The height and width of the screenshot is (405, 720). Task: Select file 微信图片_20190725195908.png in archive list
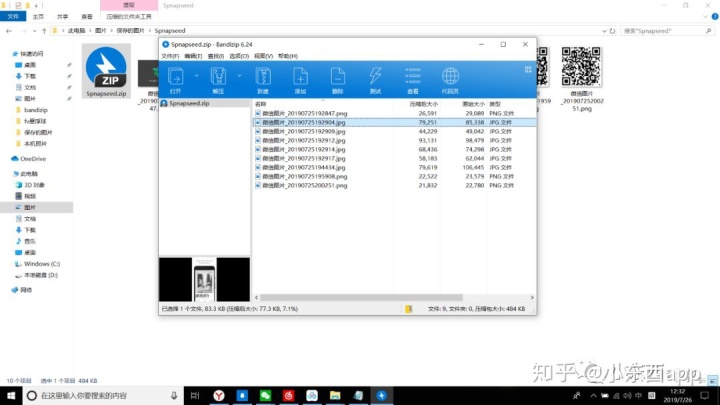pyautogui.click(x=304, y=176)
